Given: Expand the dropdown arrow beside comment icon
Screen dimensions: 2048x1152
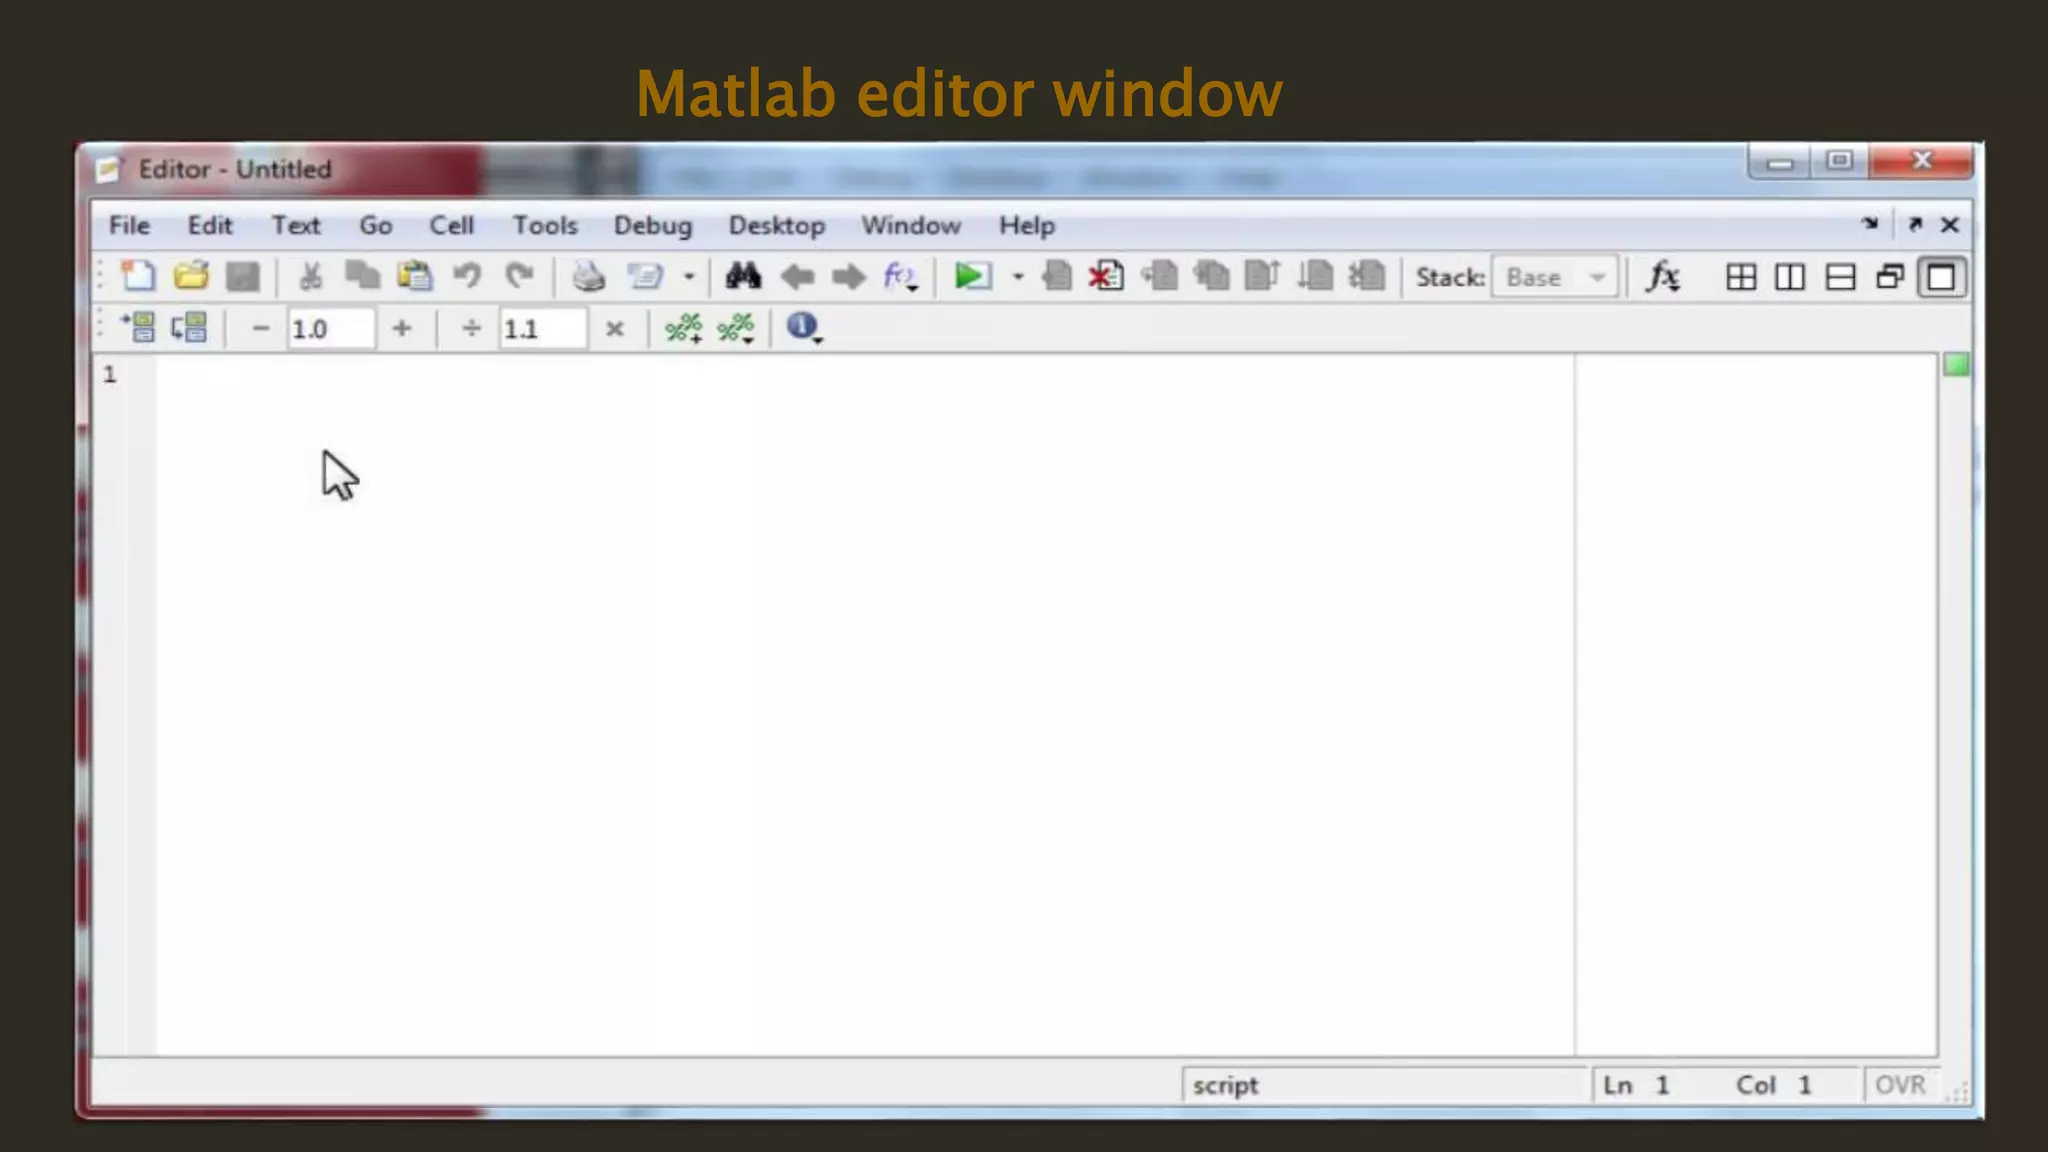Looking at the screenshot, I should (x=689, y=277).
